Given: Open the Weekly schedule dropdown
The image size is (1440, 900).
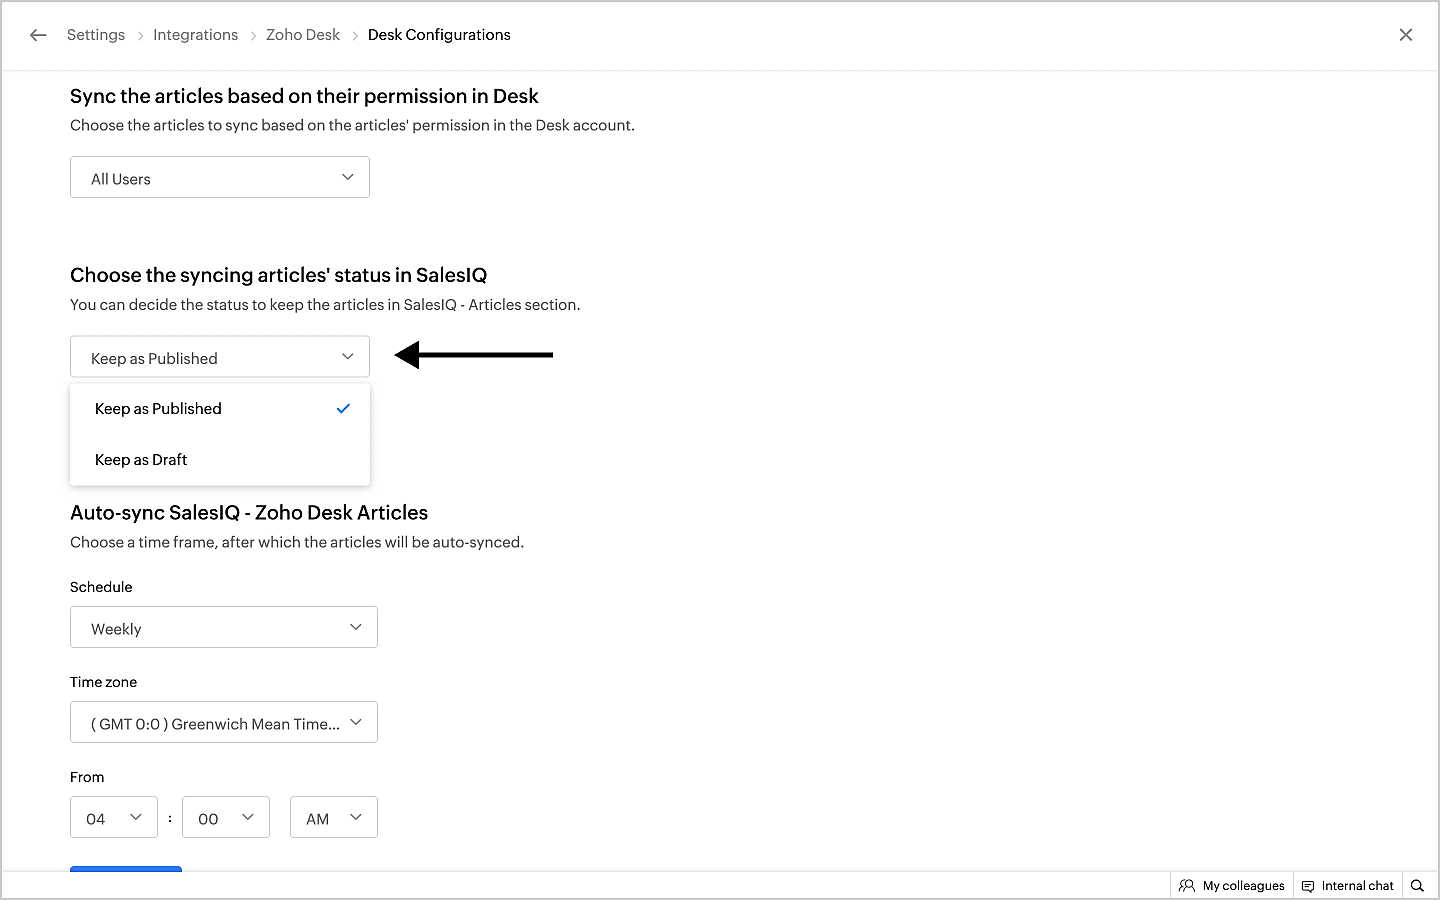Looking at the screenshot, I should 224,628.
